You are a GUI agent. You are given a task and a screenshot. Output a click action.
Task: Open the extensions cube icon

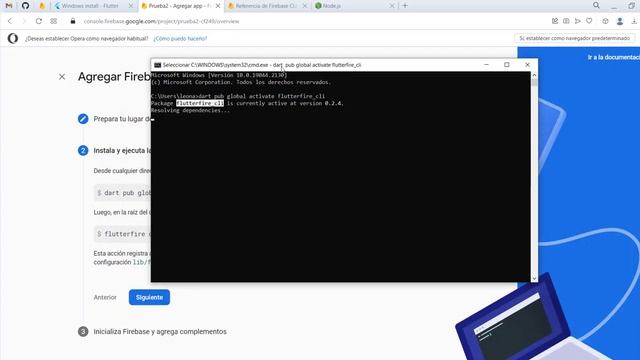coord(605,21)
